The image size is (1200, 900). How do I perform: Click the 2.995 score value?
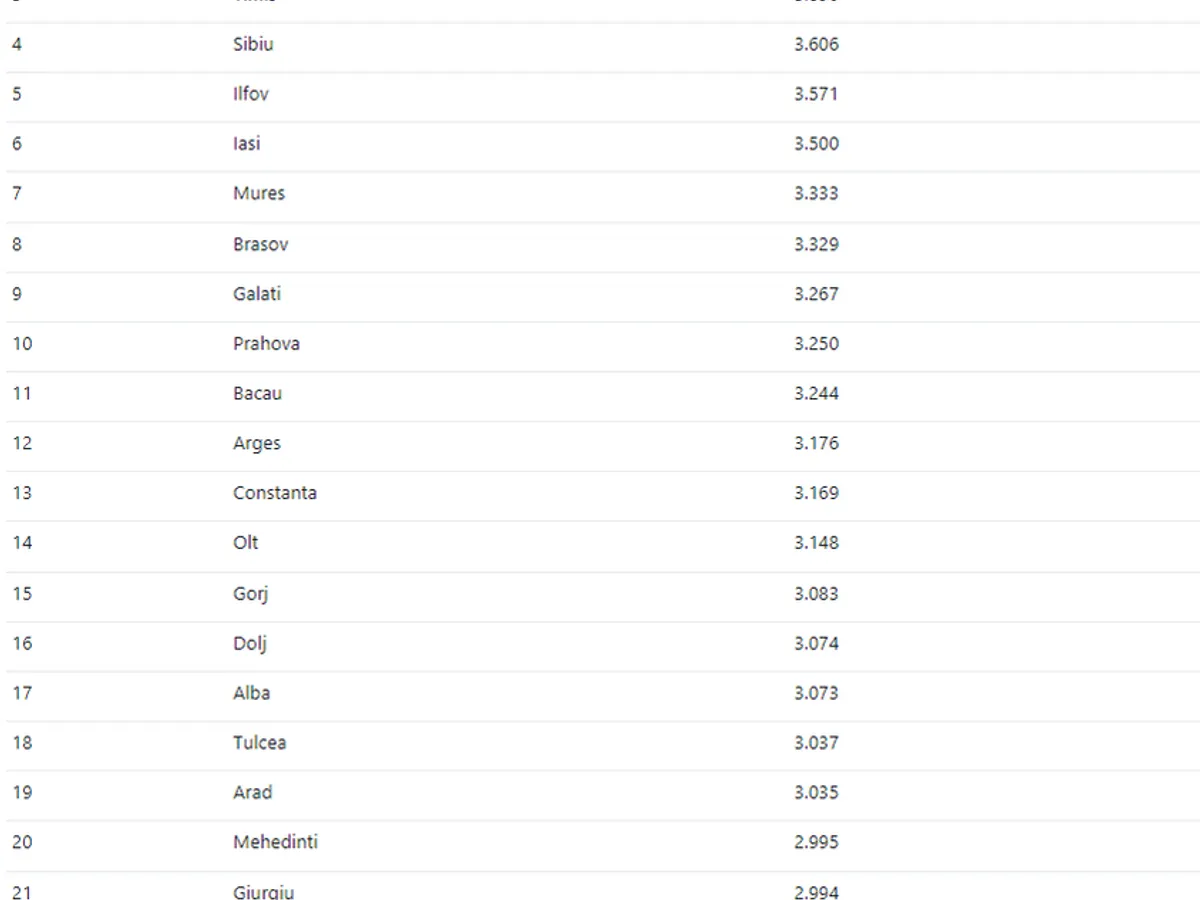pos(817,842)
